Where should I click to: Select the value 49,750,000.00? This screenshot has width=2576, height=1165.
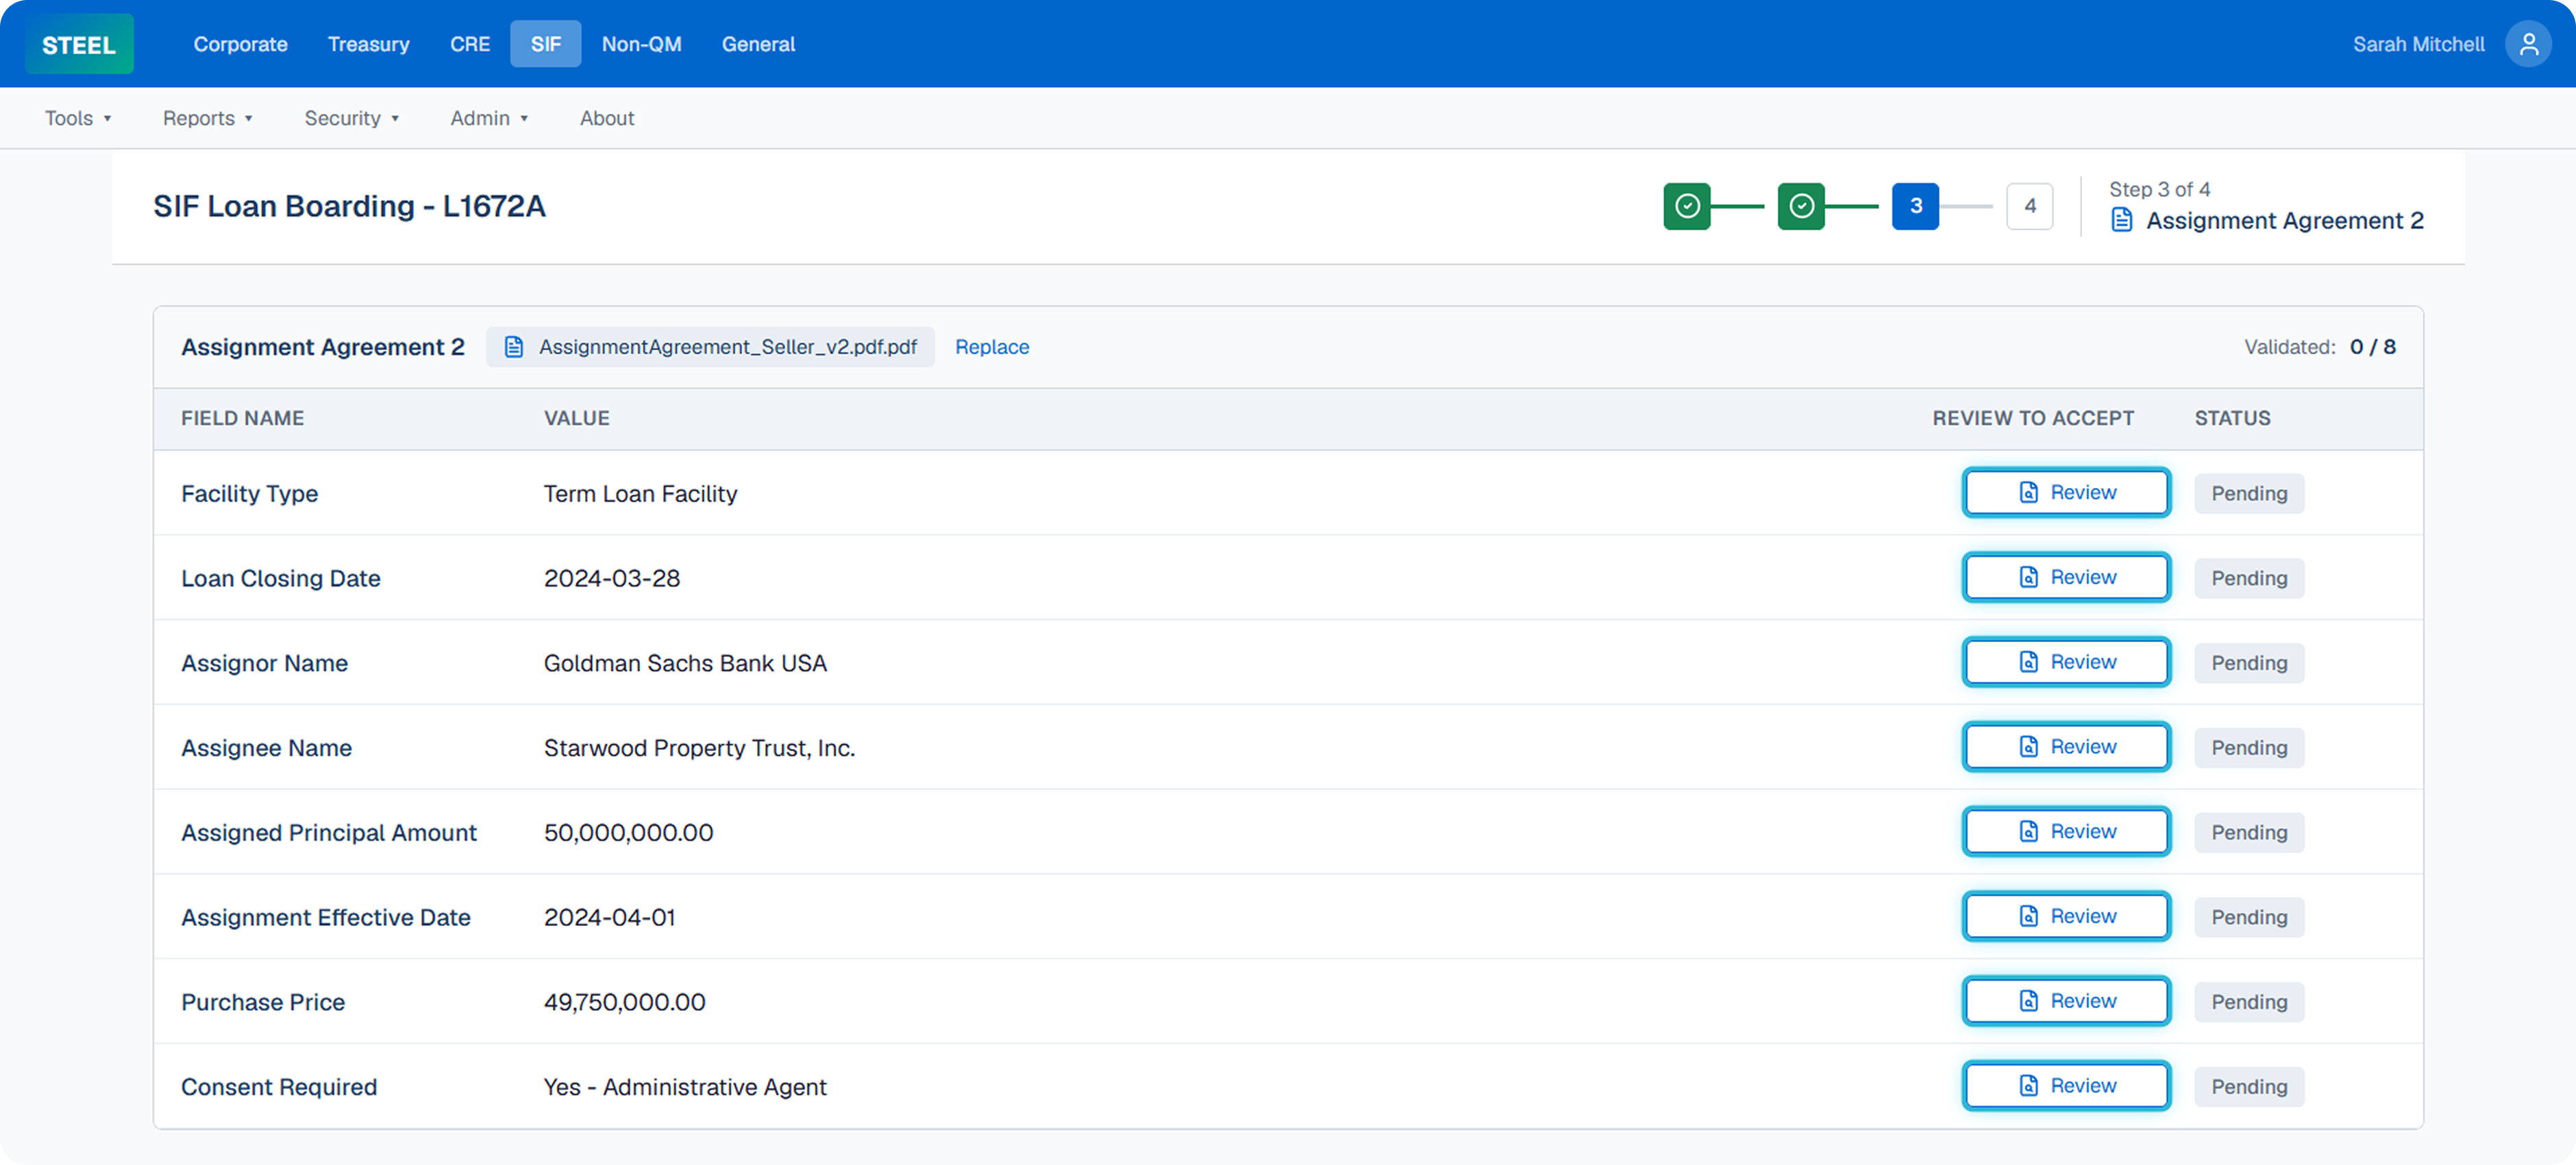click(x=624, y=1002)
